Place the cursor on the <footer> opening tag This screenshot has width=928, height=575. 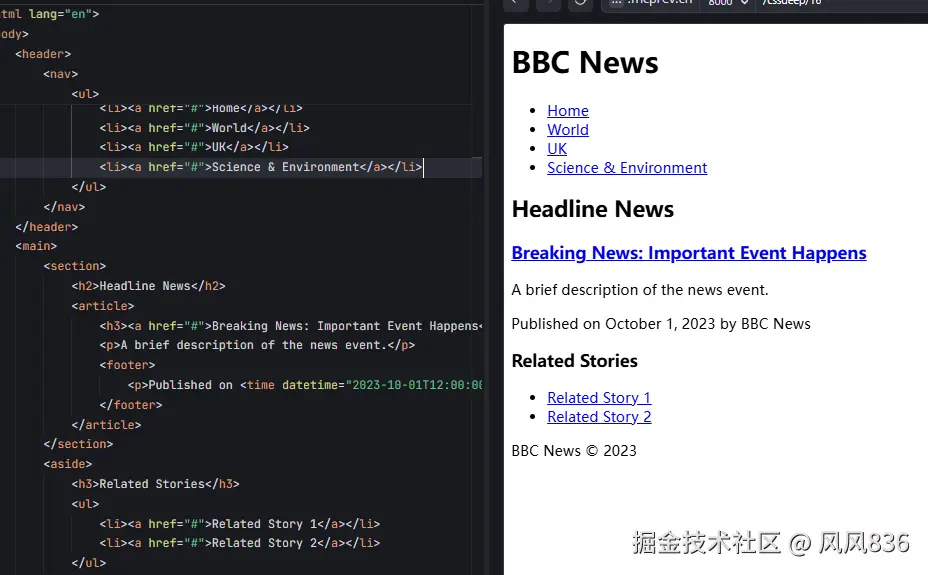click(127, 365)
